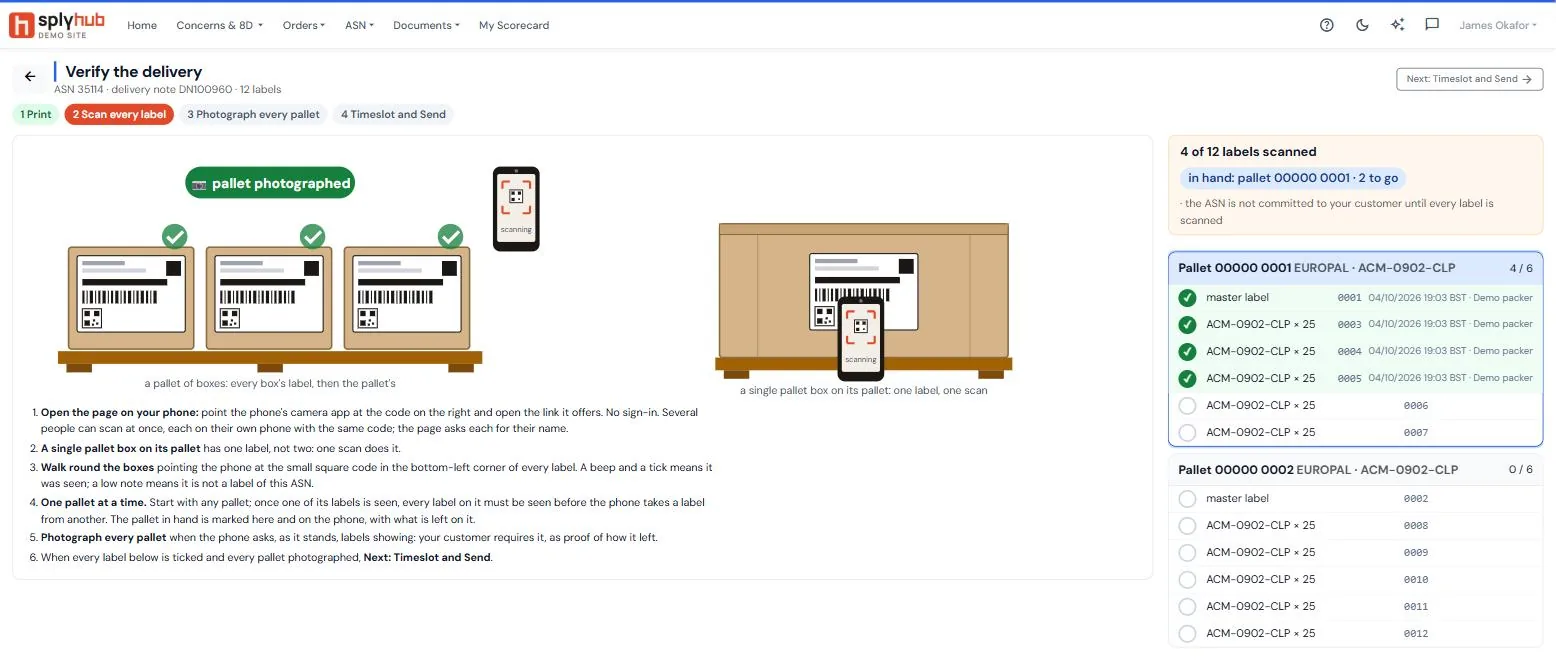Click the green tick on label 0001
The width and height of the screenshot is (1556, 660).
click(x=1187, y=297)
